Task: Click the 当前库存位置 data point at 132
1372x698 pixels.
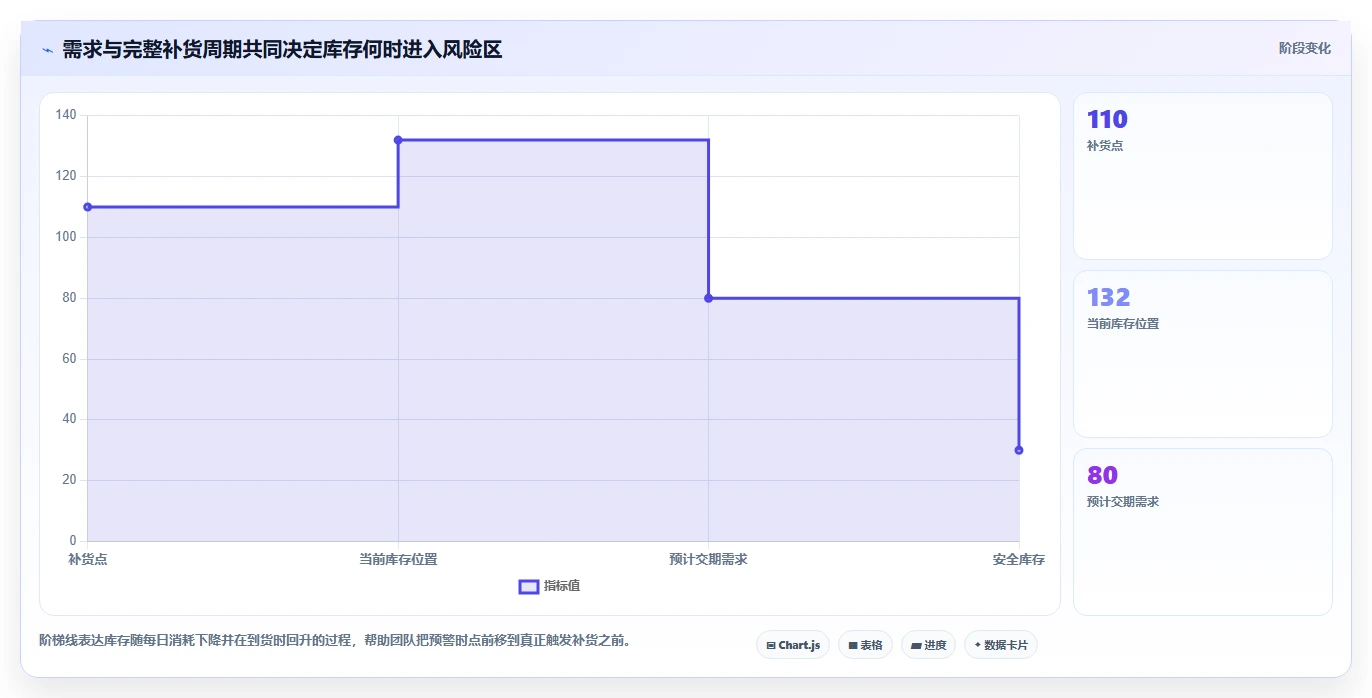Action: [x=398, y=140]
